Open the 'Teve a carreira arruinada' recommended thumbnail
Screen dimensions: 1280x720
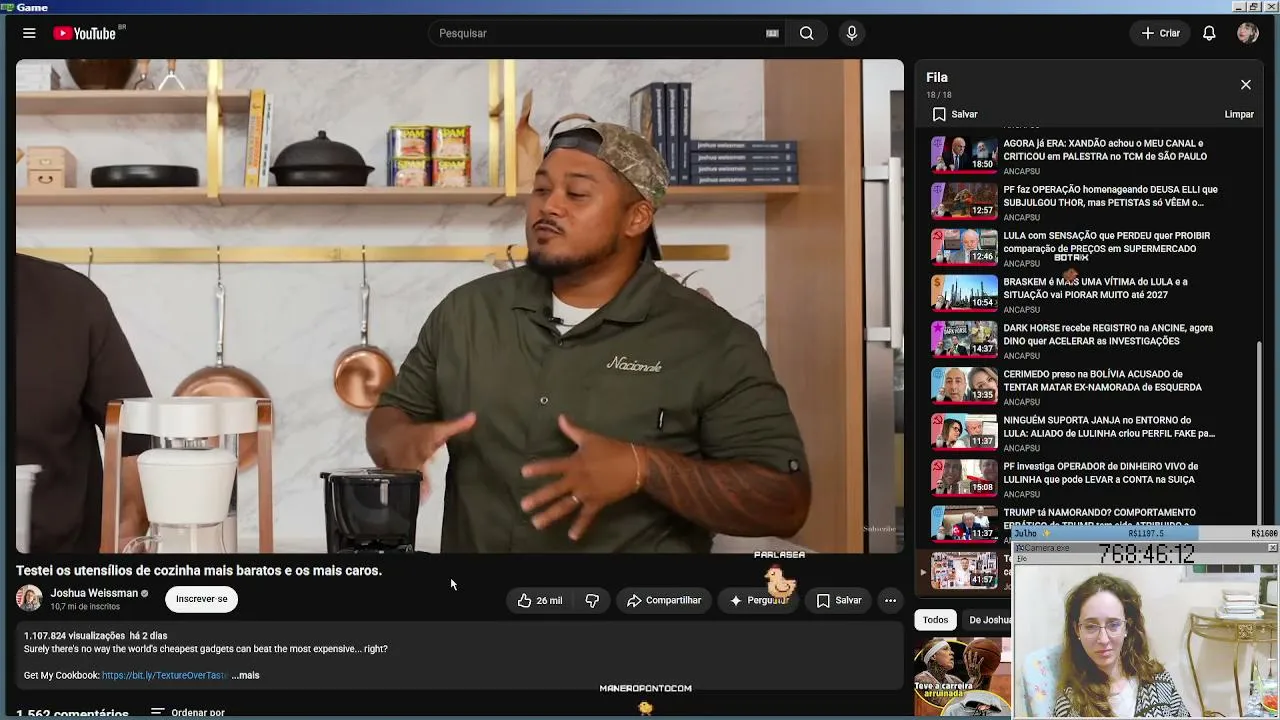(x=963, y=677)
